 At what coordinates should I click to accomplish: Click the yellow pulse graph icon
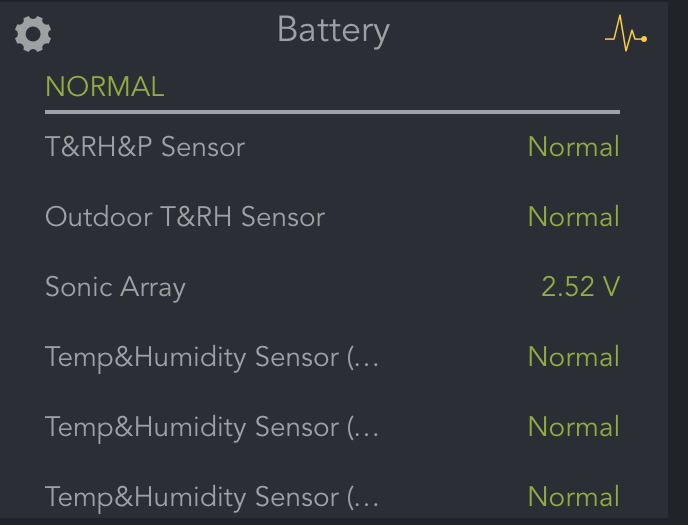point(626,36)
